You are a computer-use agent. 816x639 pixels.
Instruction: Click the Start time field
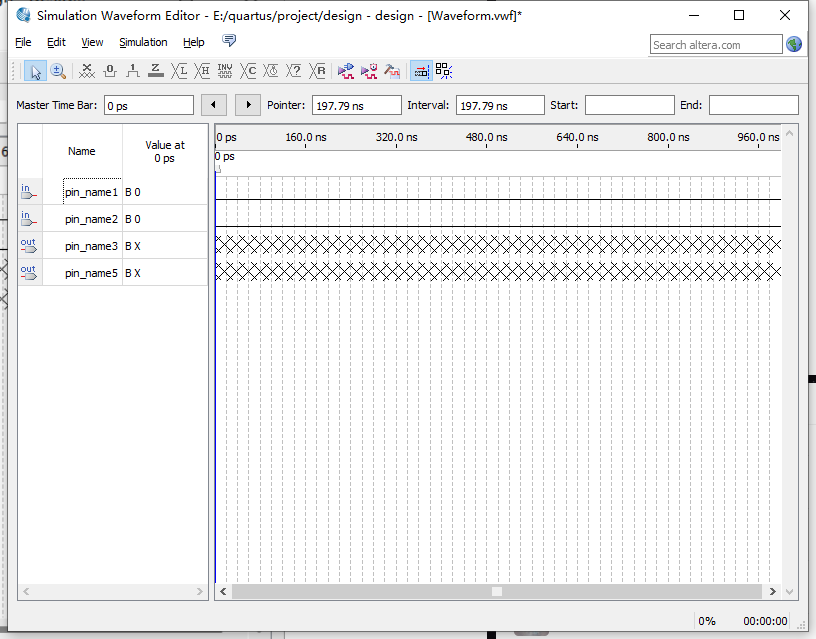[630, 105]
